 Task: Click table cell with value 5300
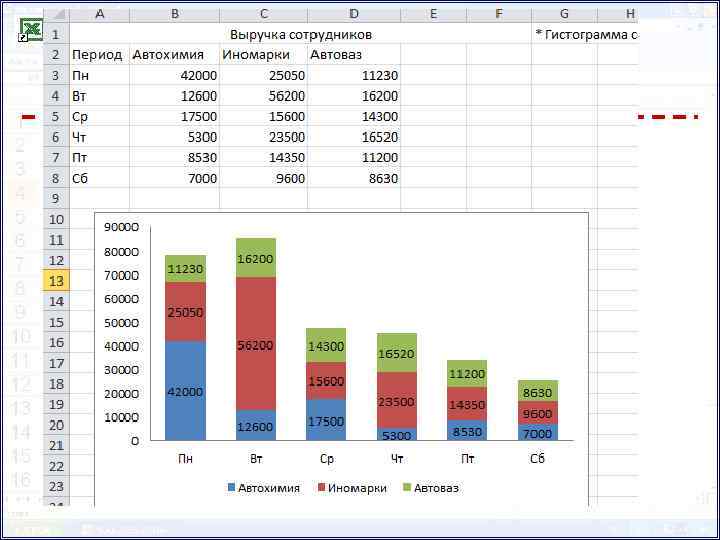click(174, 137)
